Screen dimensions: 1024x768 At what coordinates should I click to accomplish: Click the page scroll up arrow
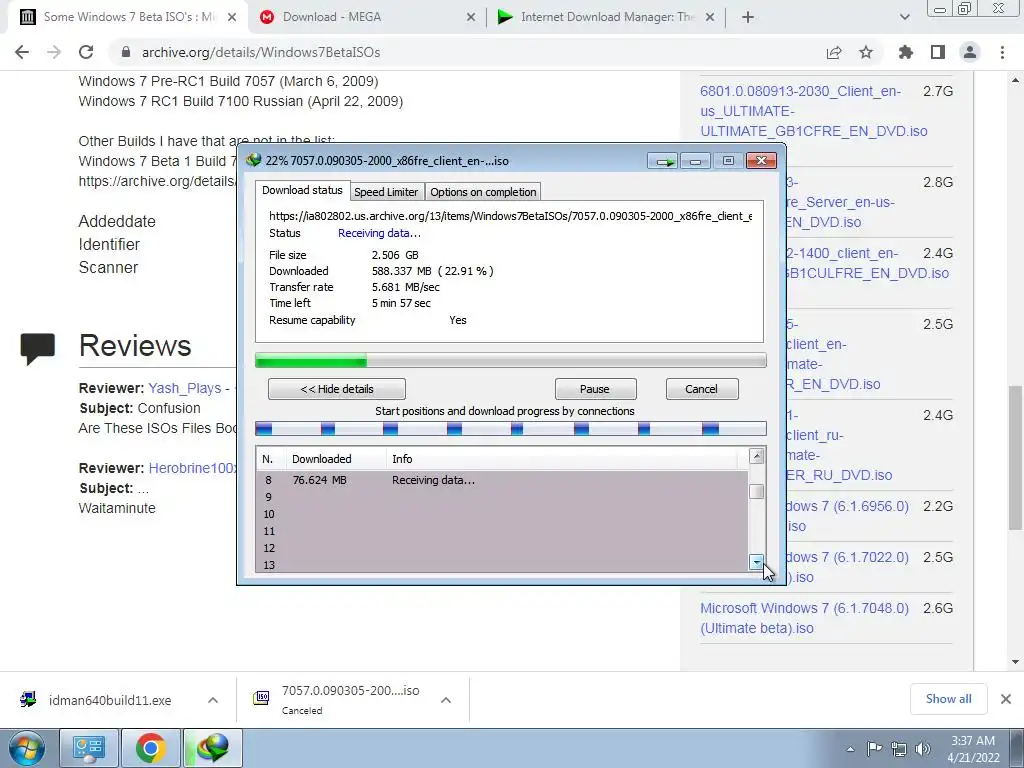coord(1015,80)
